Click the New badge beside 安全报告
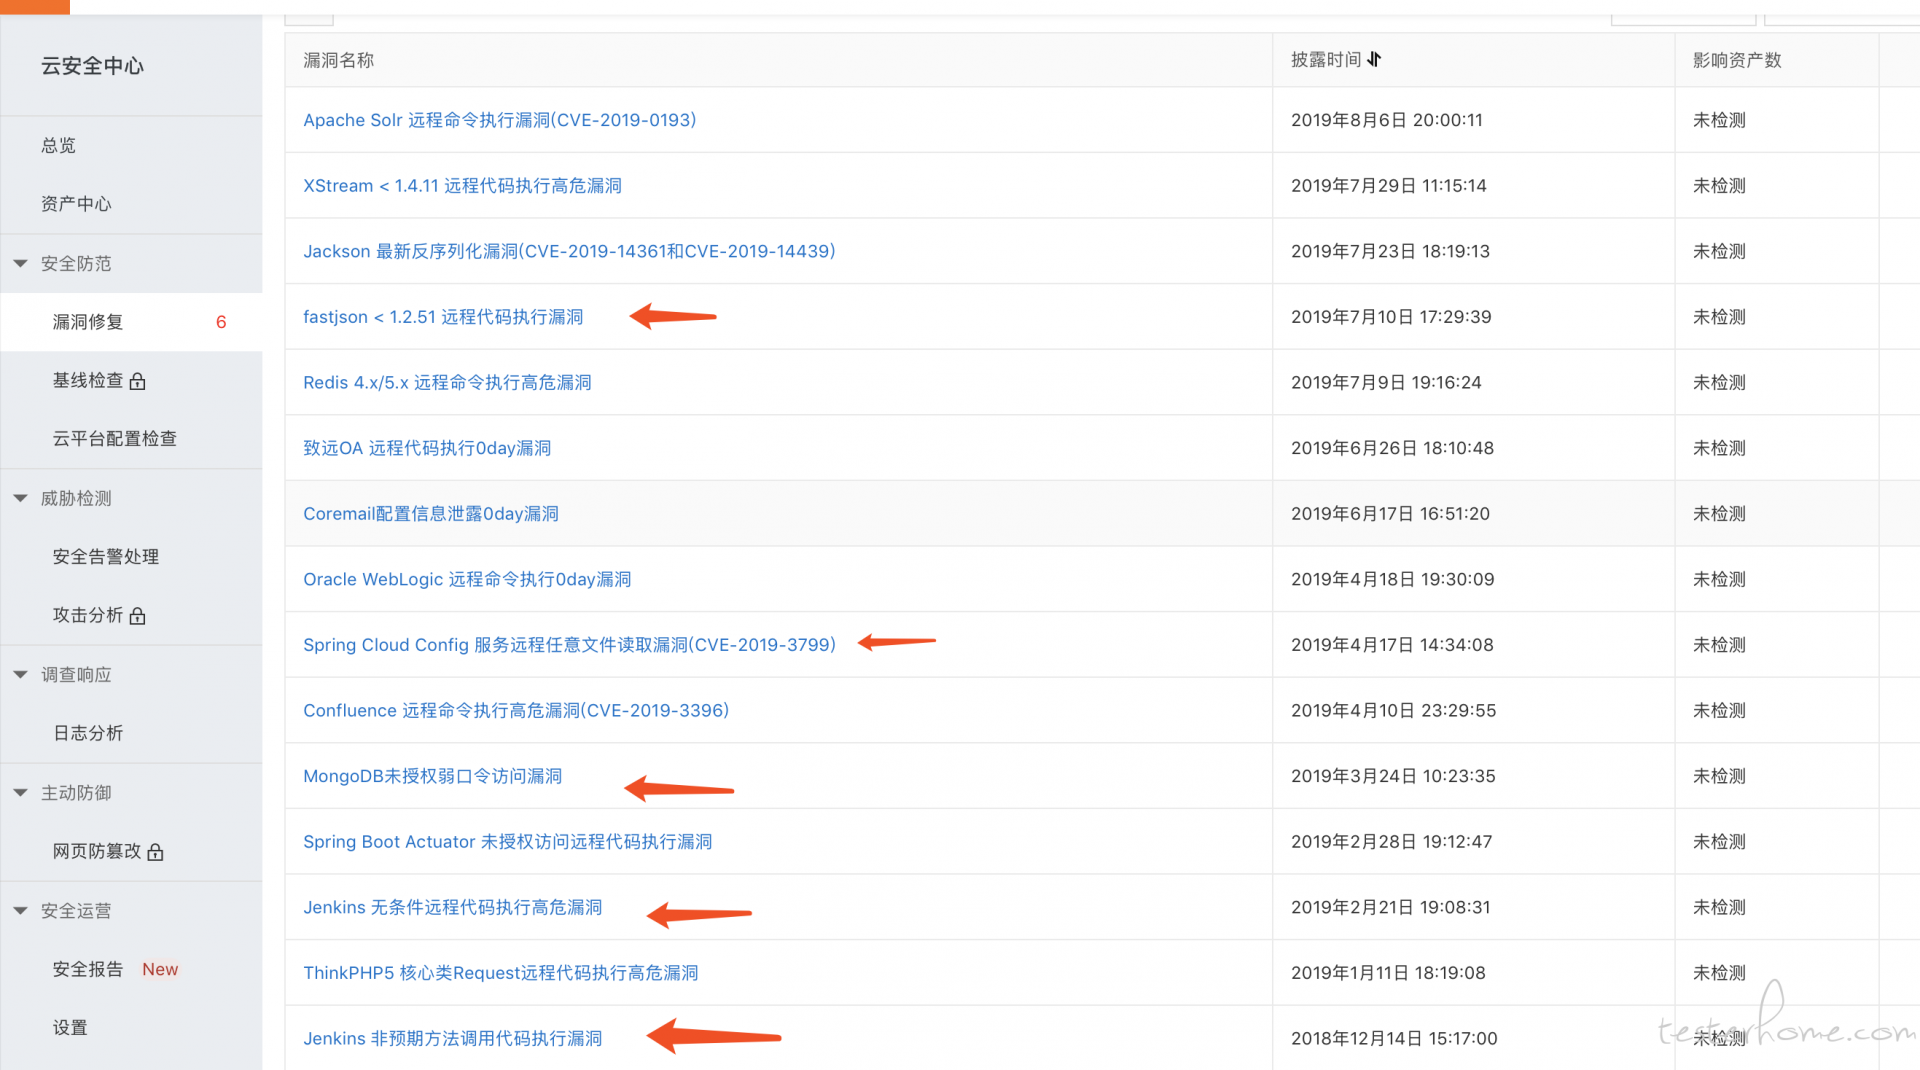The height and width of the screenshot is (1070, 1920). [160, 969]
